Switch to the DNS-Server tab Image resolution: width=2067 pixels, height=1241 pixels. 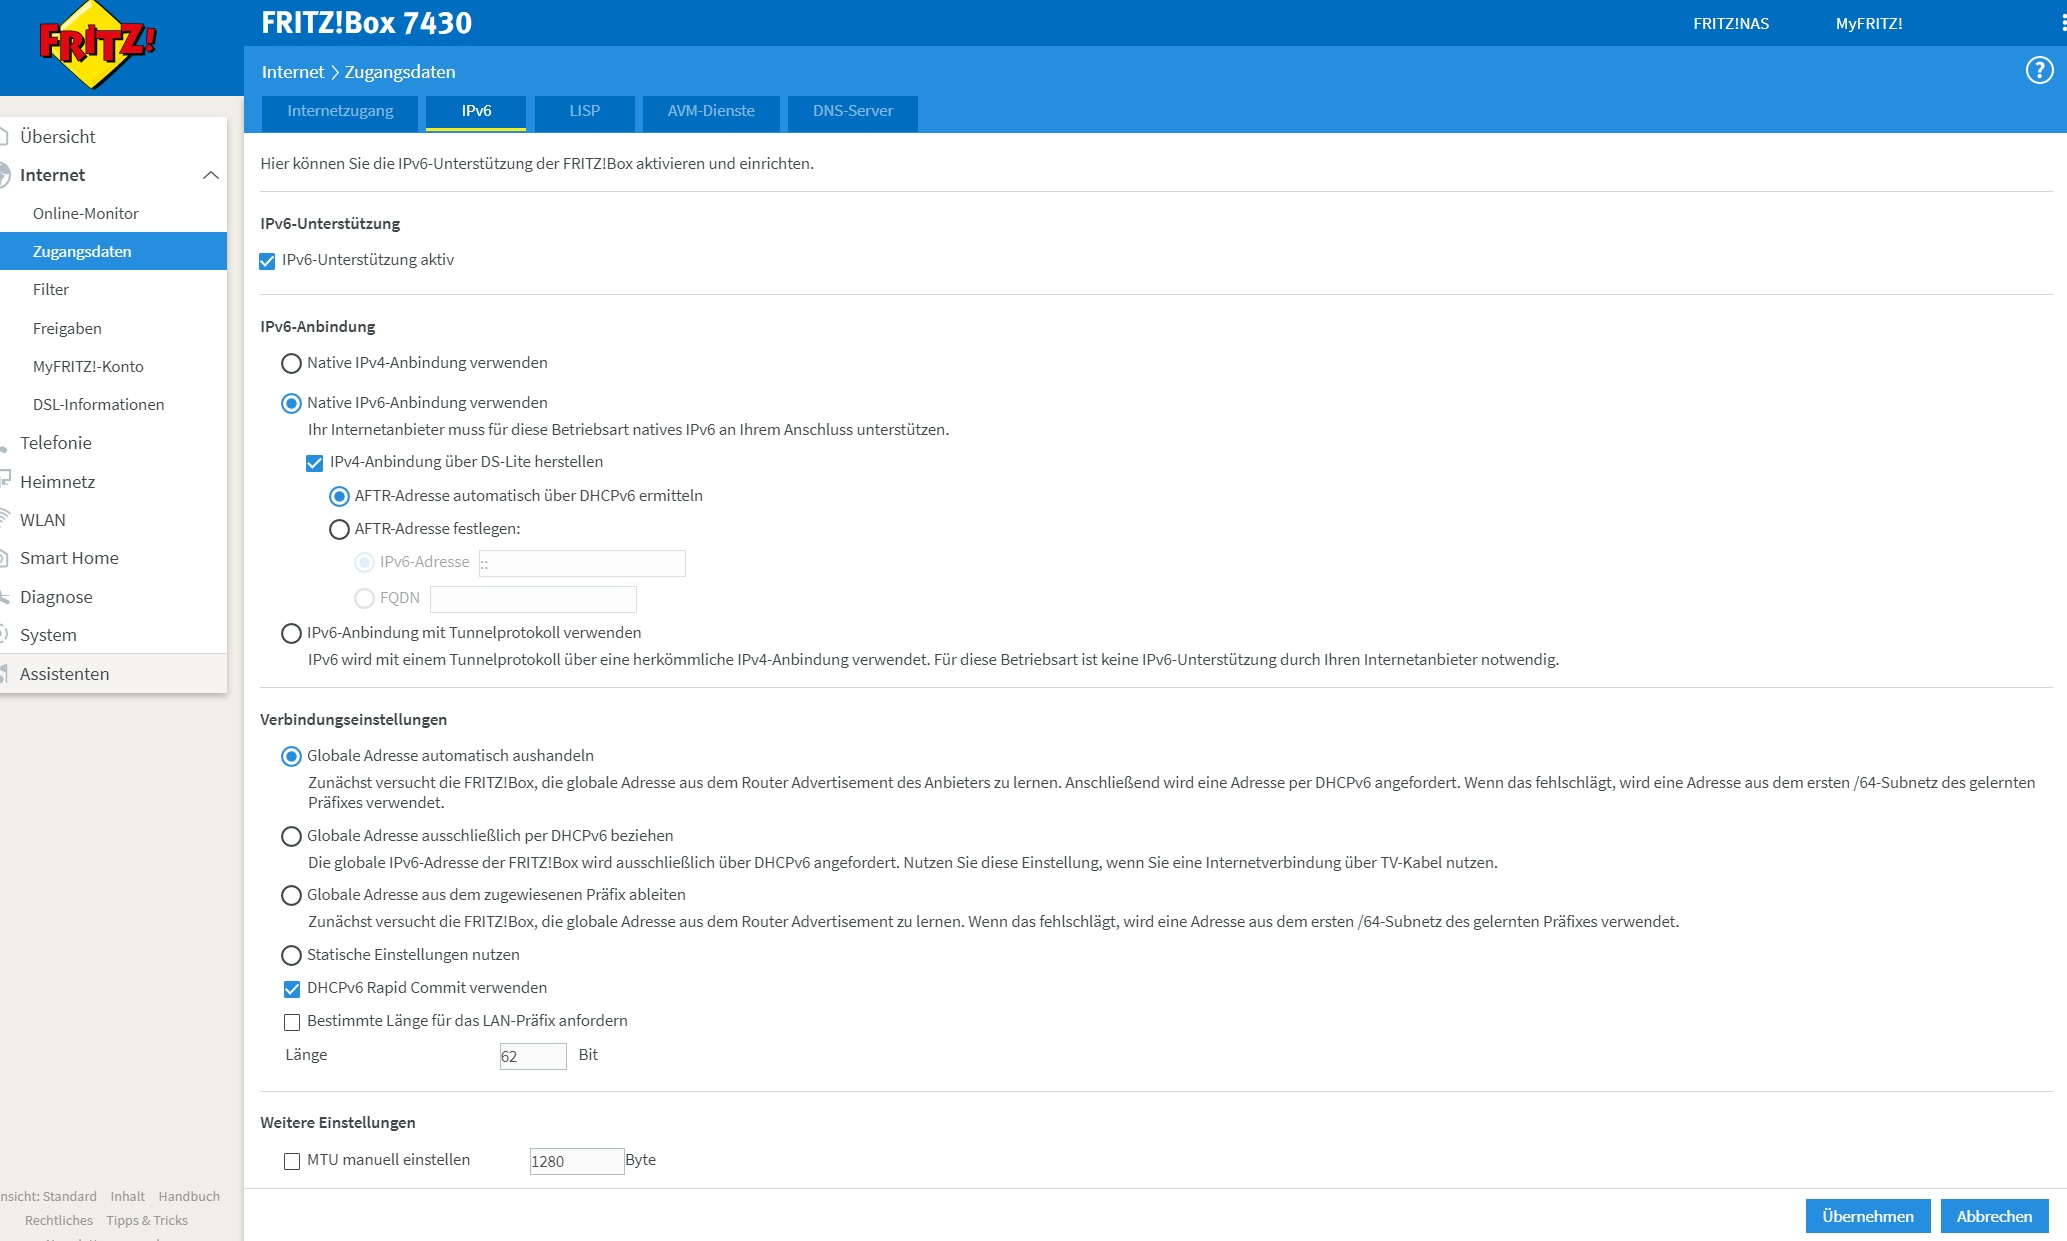(x=852, y=111)
